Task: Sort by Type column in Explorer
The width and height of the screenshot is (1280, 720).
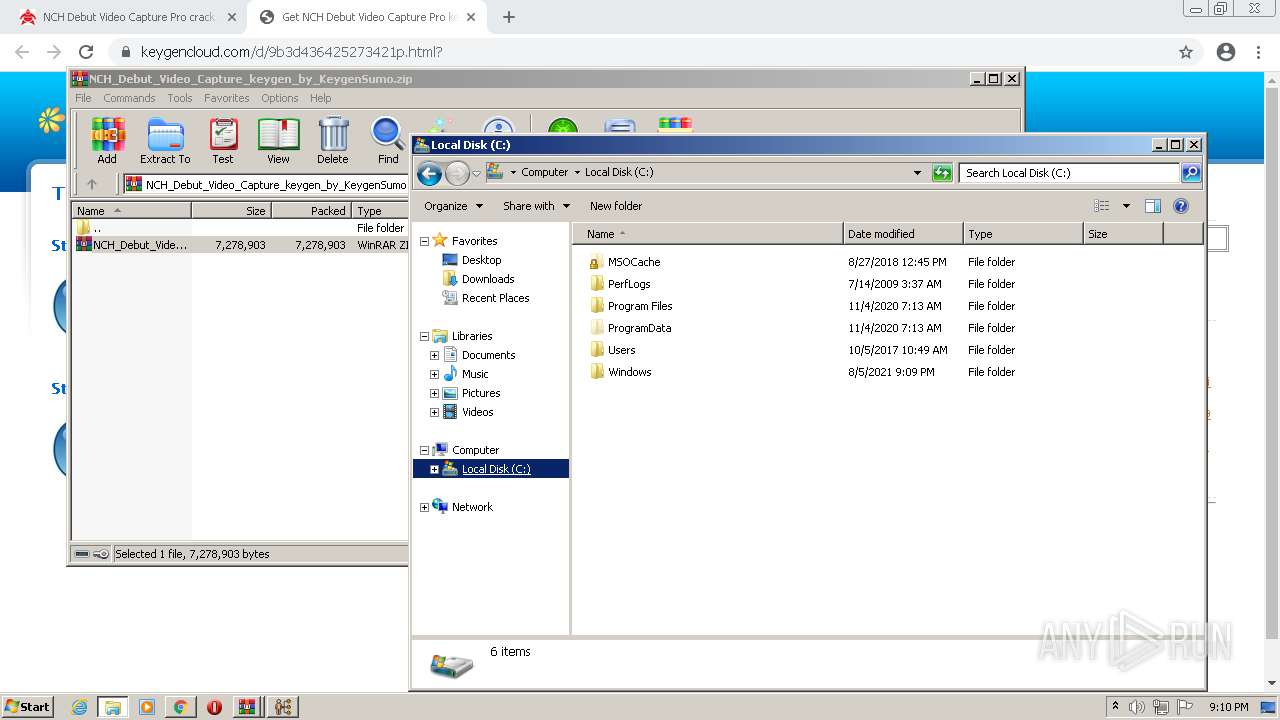Action: [x=1023, y=234]
